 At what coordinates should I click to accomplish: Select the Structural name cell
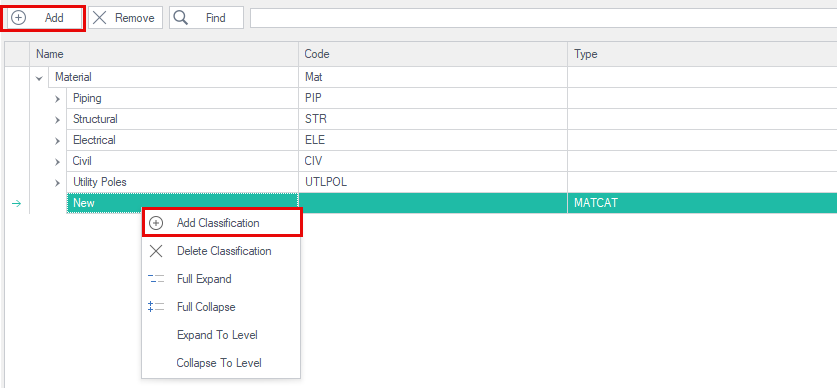[x=183, y=119]
